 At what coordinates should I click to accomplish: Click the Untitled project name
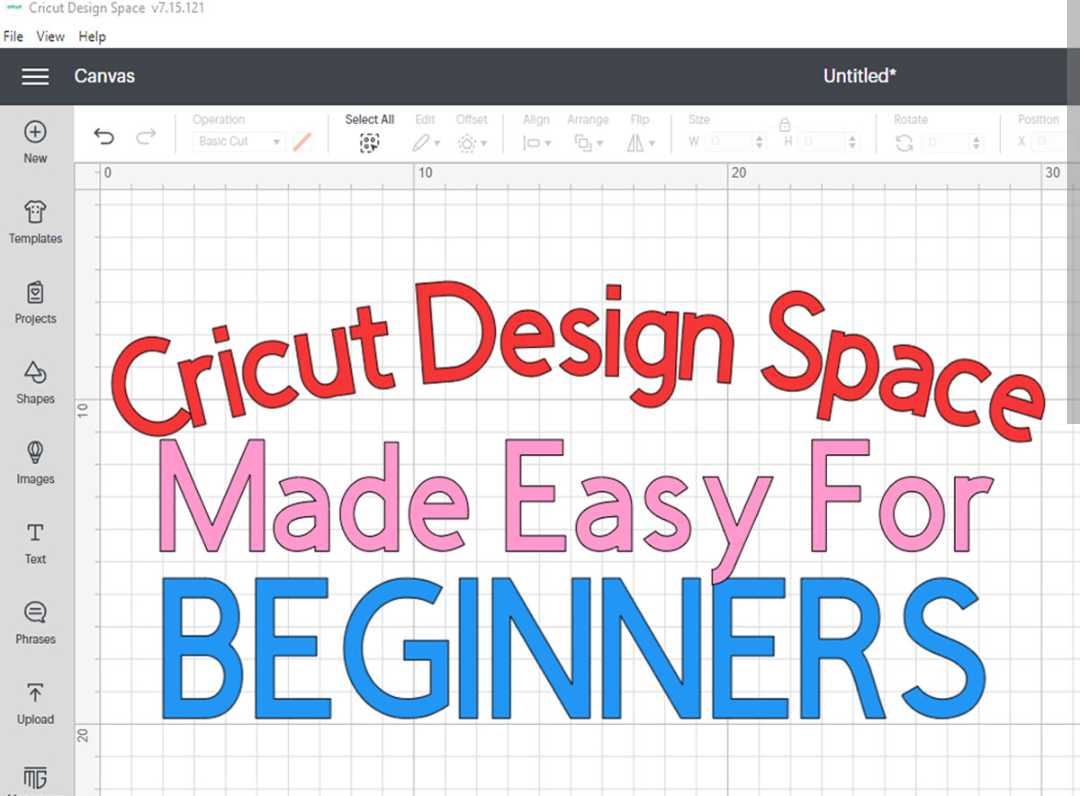858,76
